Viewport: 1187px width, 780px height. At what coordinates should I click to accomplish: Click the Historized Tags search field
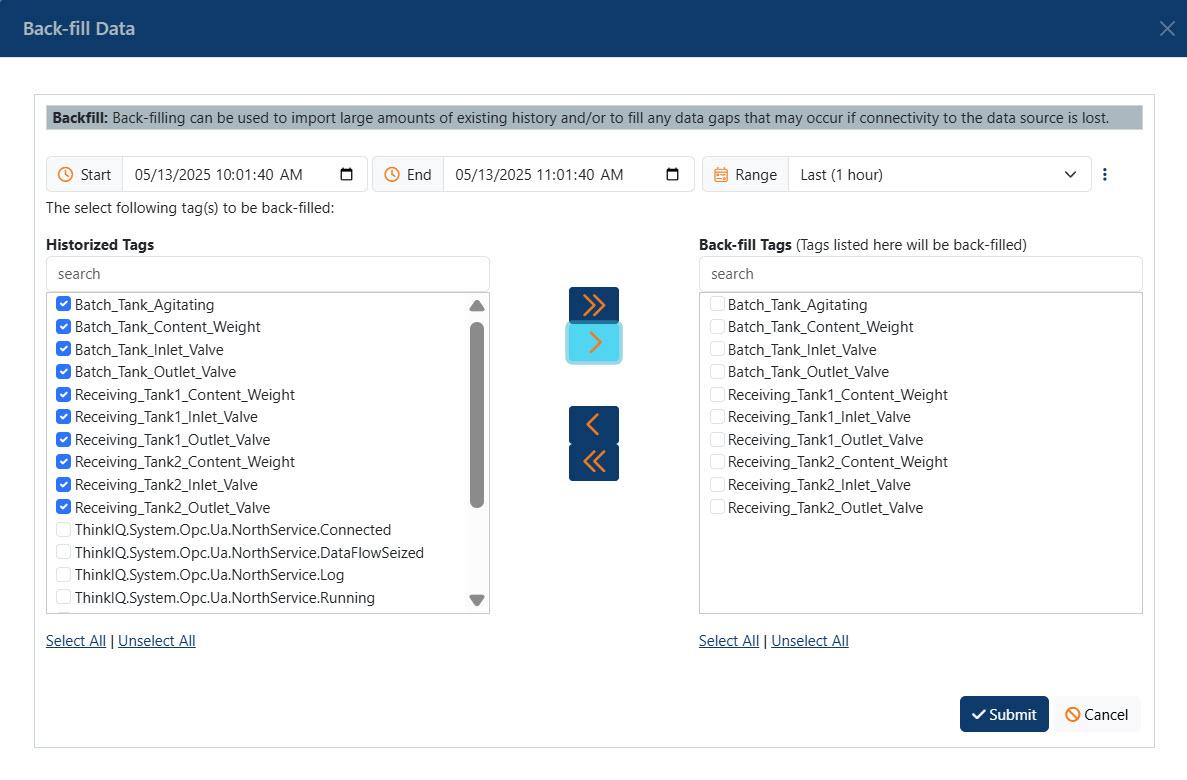coord(268,274)
